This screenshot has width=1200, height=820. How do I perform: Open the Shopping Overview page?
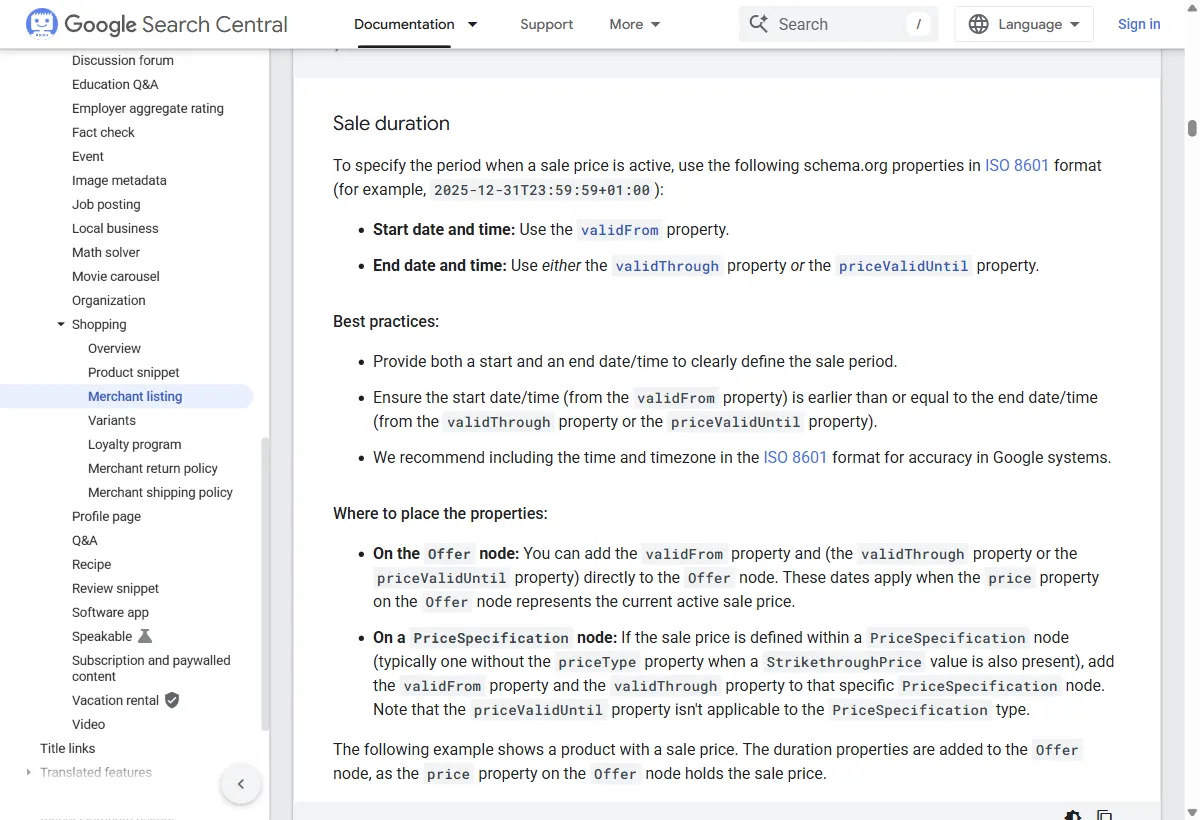click(114, 348)
